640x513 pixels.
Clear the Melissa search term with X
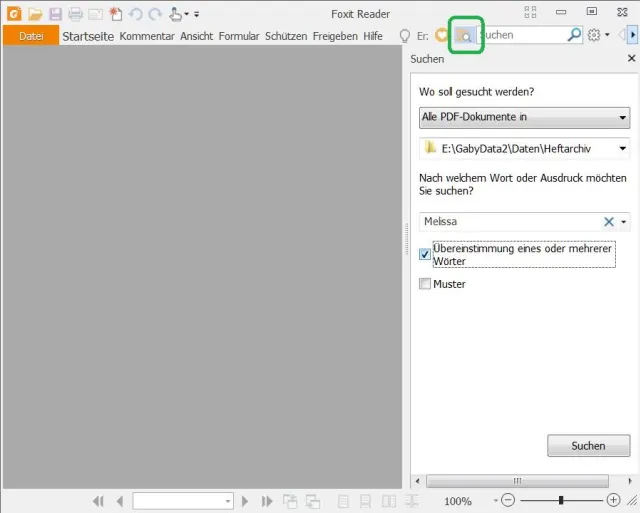coord(609,222)
